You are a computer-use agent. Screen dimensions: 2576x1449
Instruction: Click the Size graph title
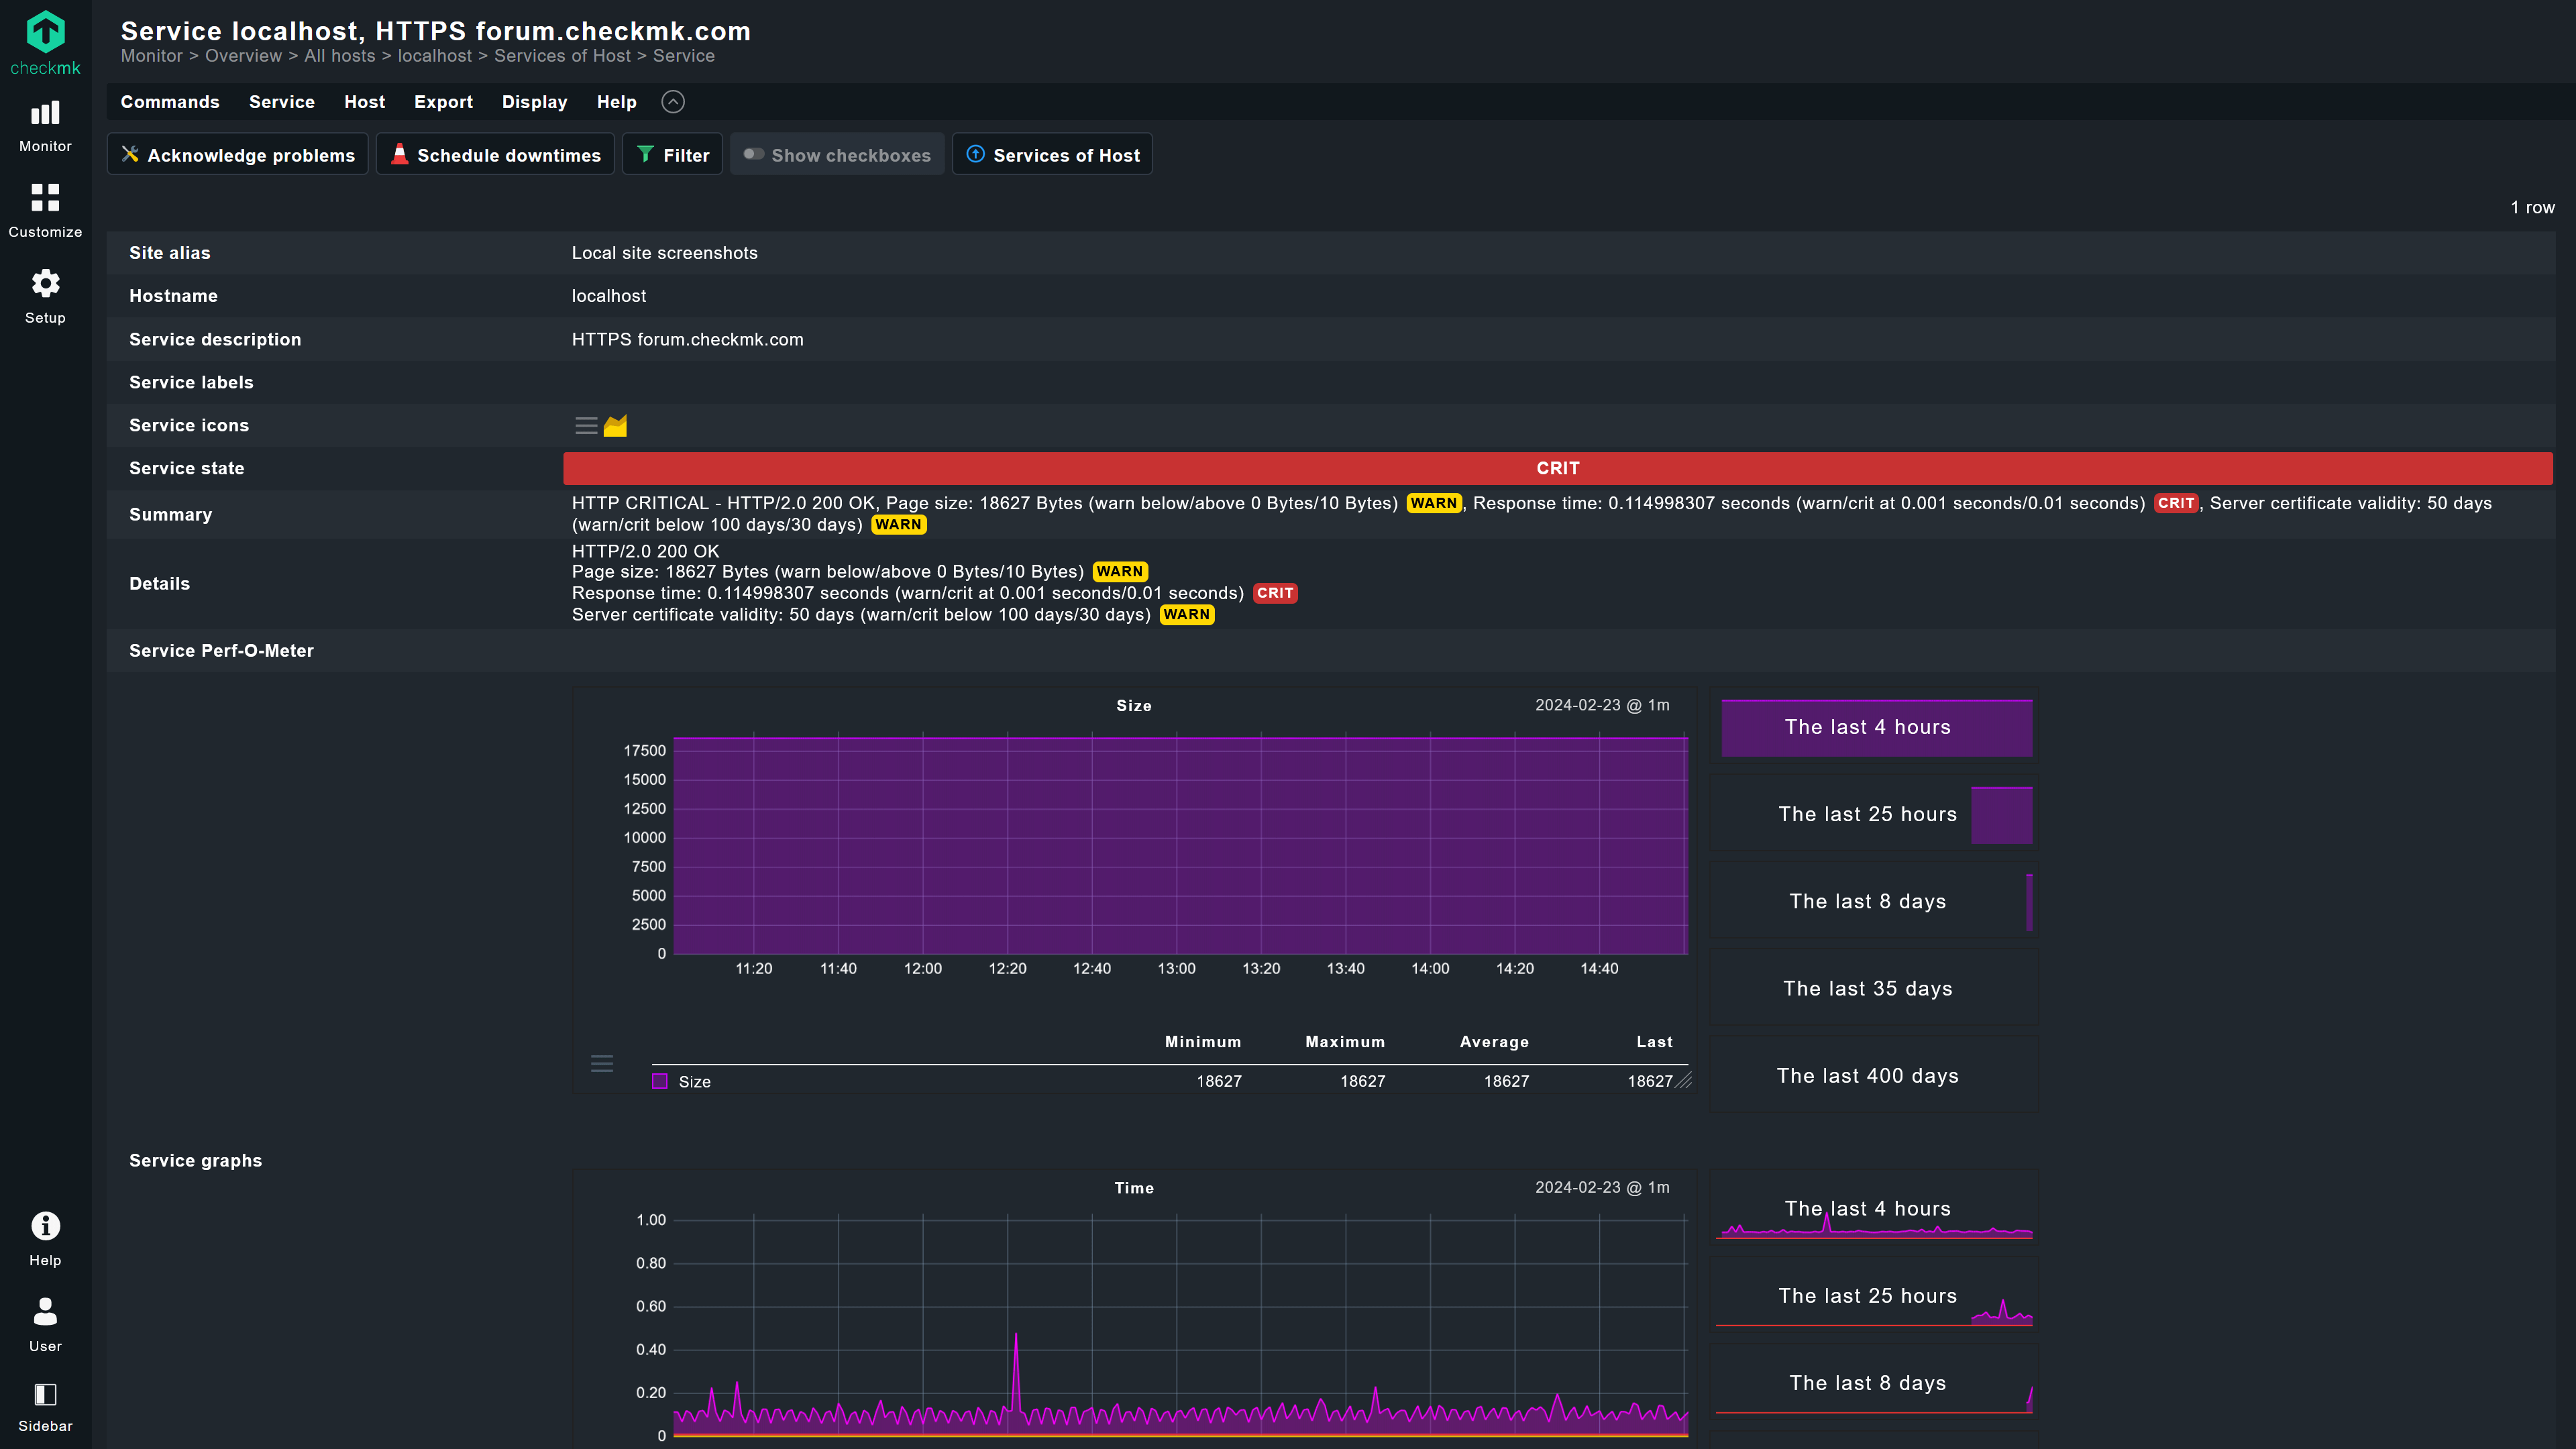point(1134,706)
